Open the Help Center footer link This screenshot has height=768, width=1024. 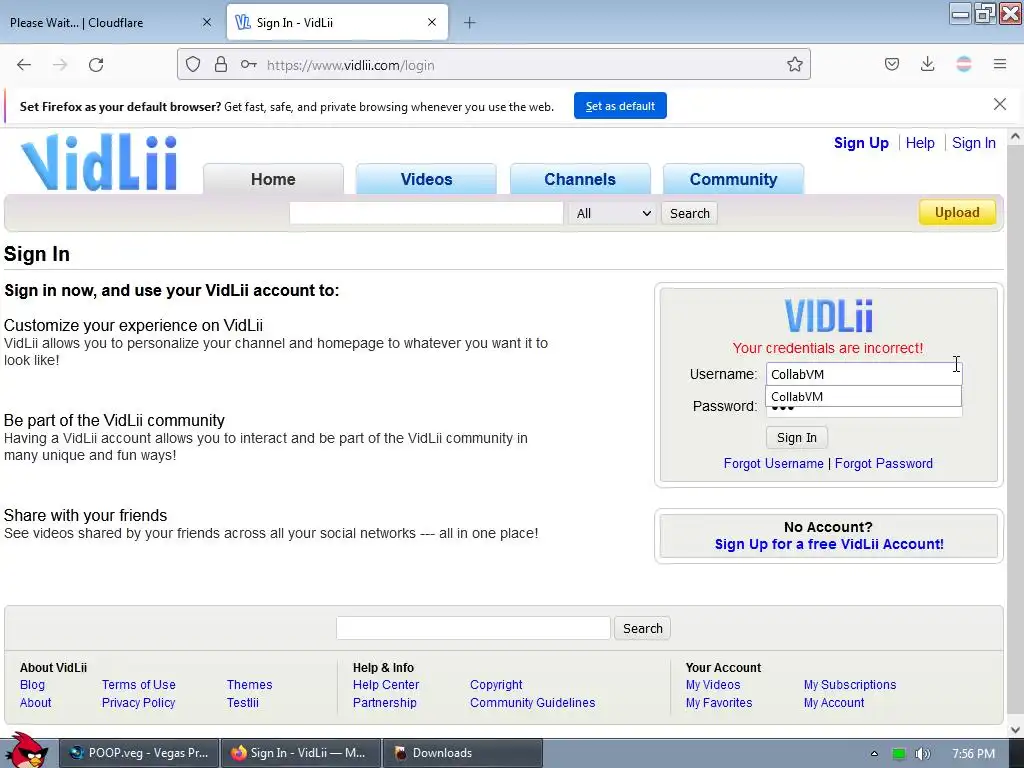[x=386, y=684]
